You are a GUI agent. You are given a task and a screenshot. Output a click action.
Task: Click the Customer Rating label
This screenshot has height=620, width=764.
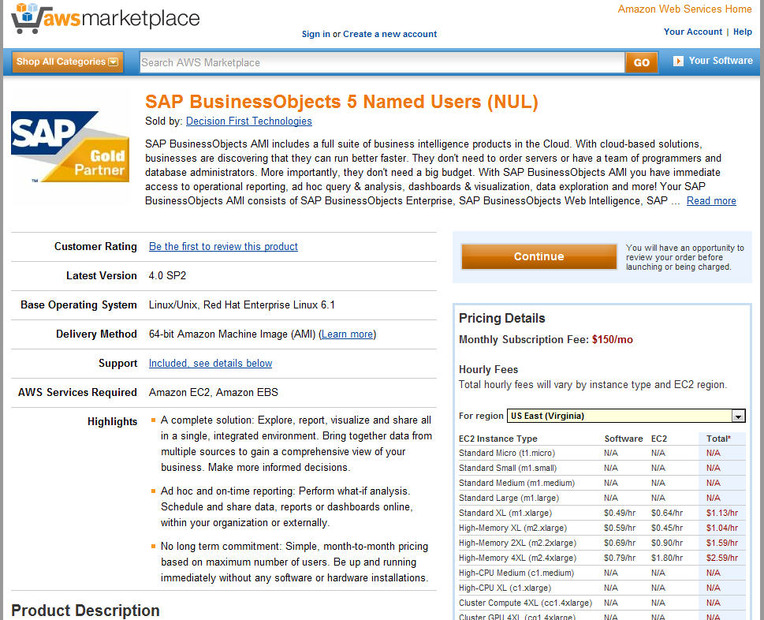pyautogui.click(x=96, y=247)
